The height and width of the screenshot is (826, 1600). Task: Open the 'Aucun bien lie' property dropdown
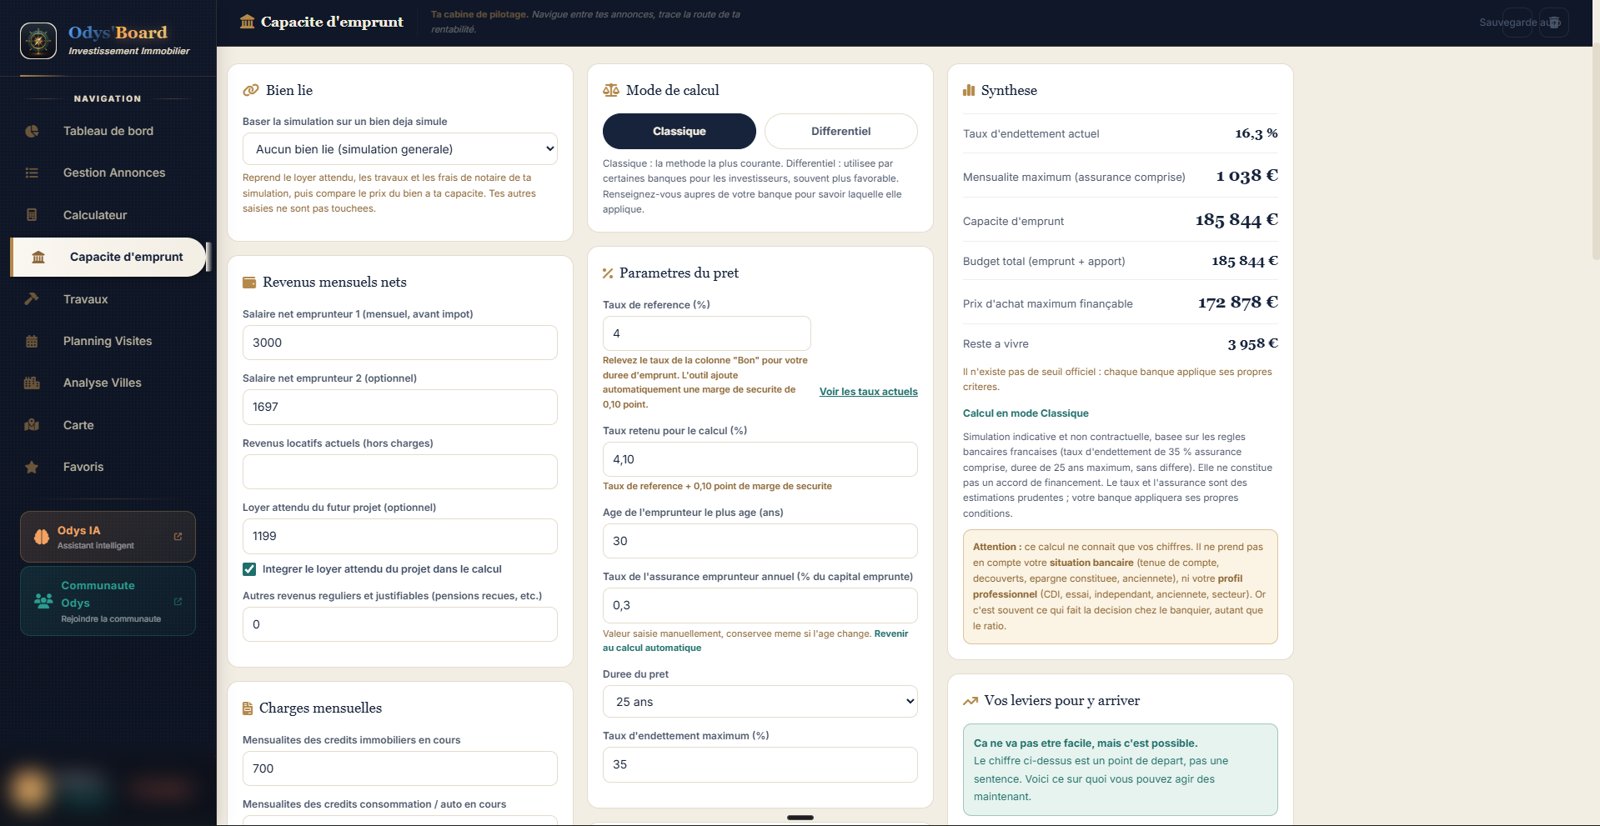400,149
